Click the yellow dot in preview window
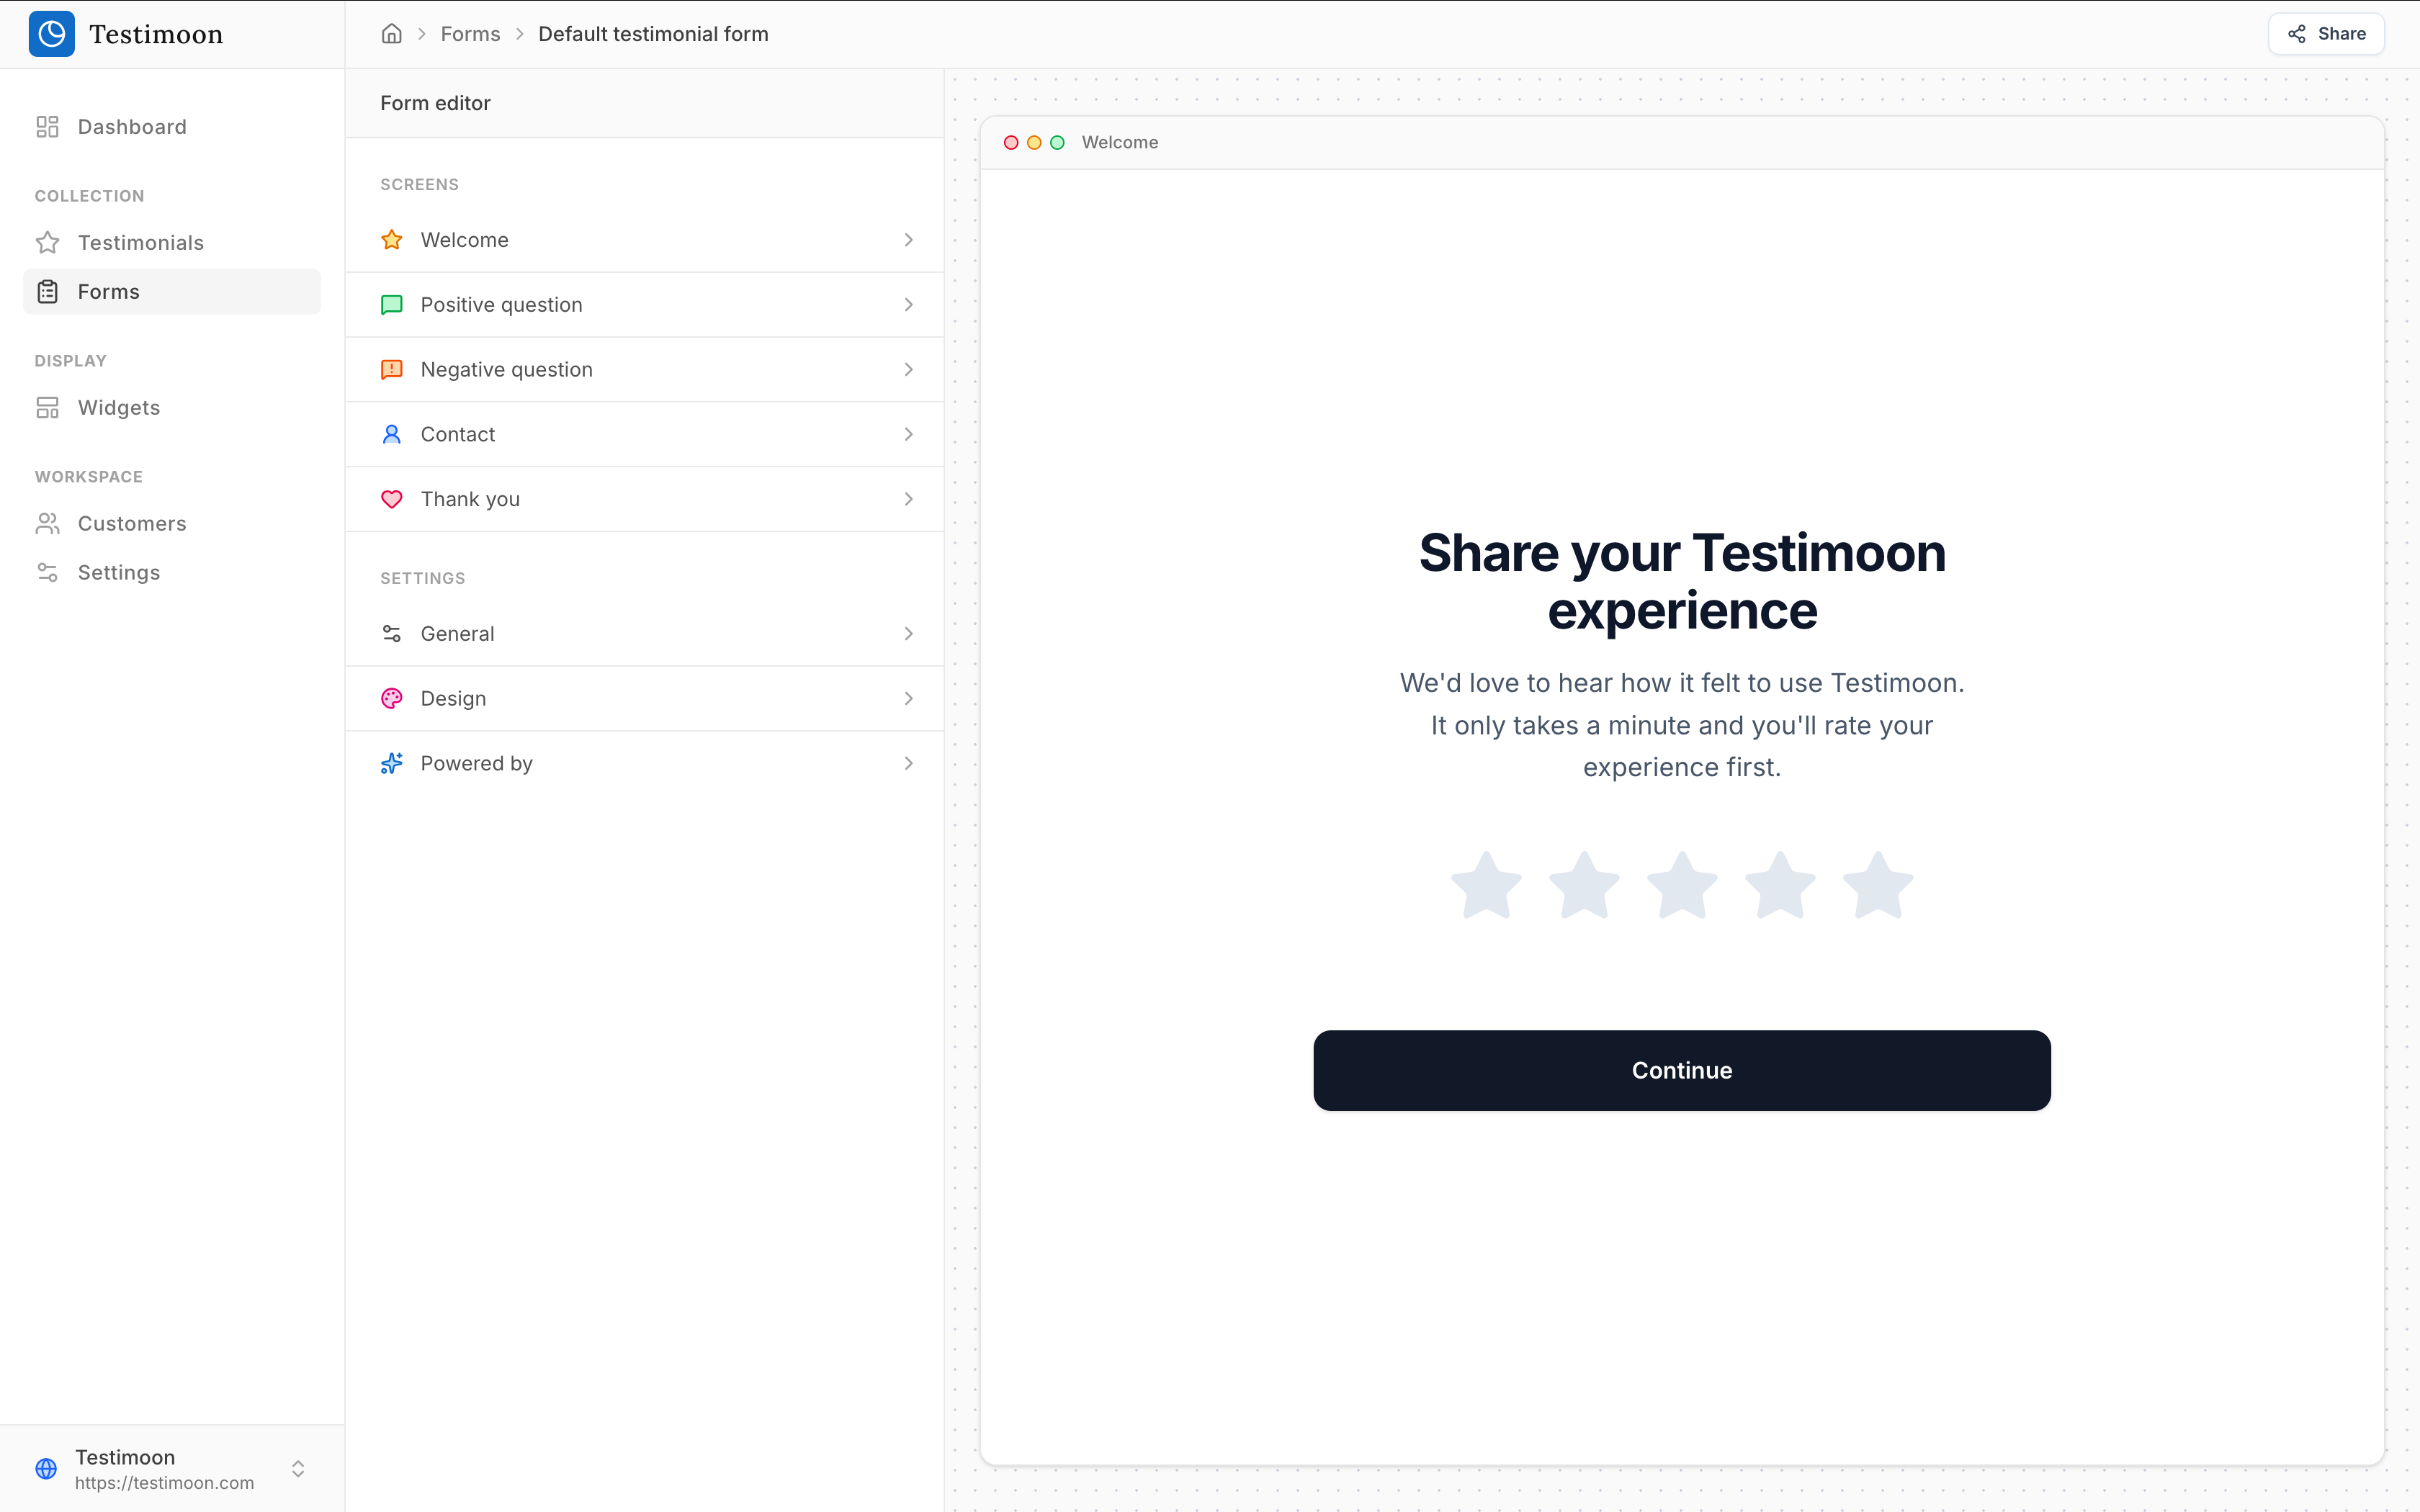2420x1512 pixels. (x=1034, y=143)
